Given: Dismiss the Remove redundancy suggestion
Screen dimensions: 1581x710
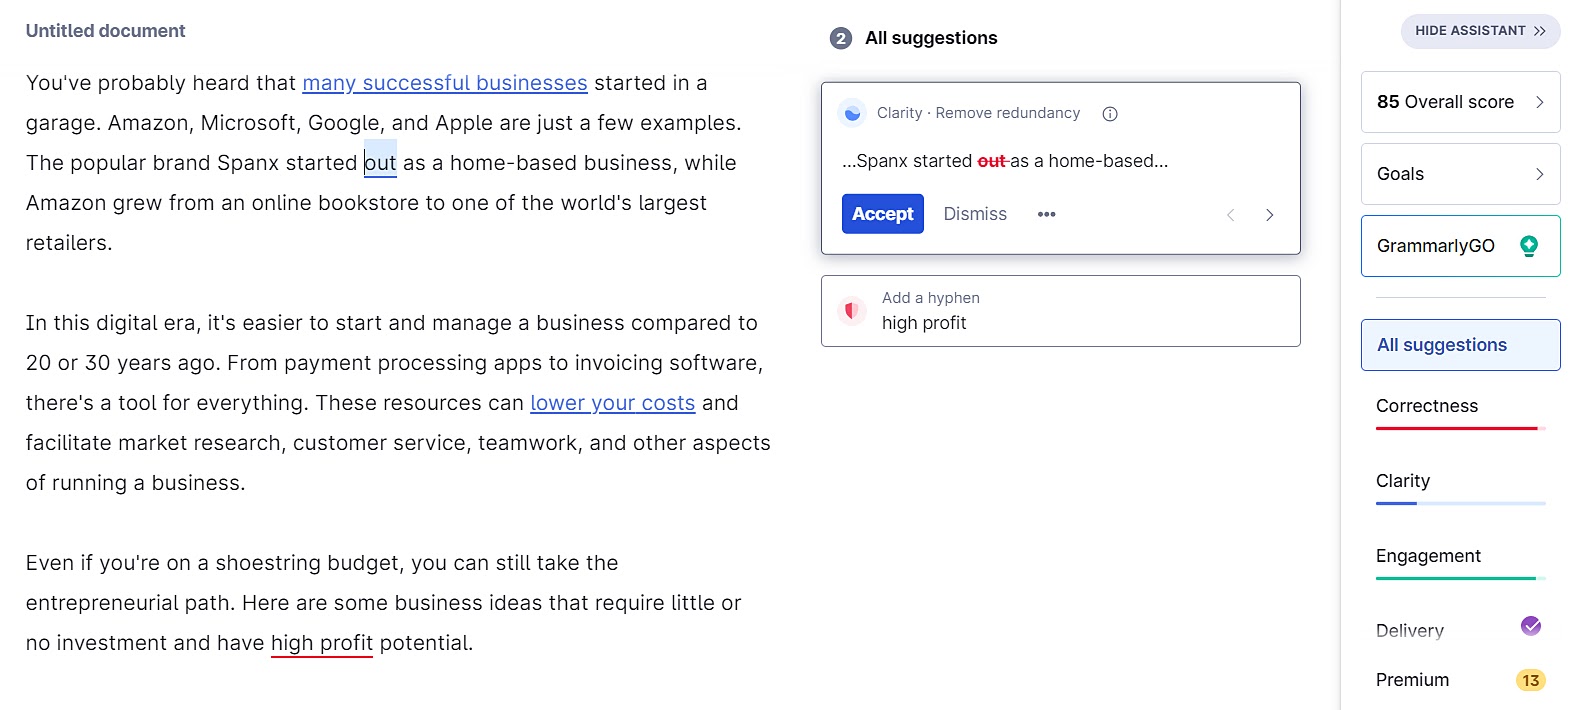Looking at the screenshot, I should (x=975, y=214).
